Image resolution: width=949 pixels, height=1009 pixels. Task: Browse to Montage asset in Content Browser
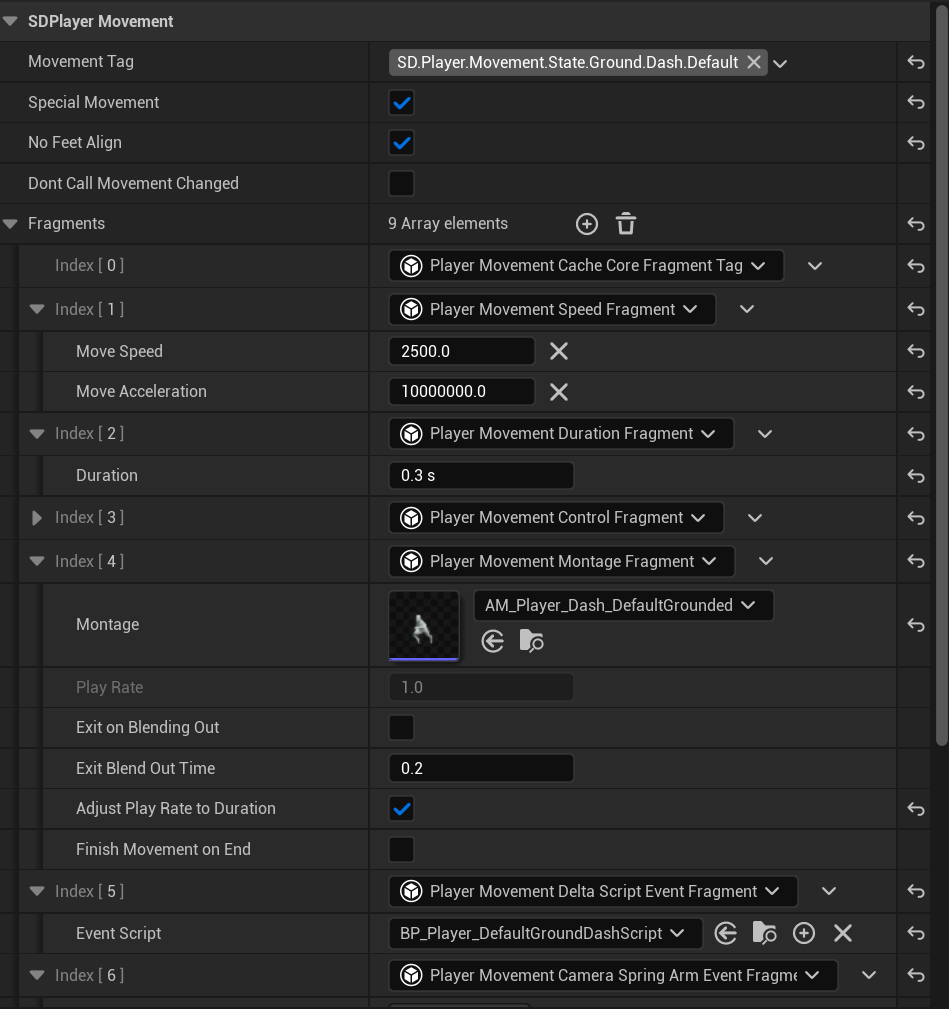click(x=531, y=641)
